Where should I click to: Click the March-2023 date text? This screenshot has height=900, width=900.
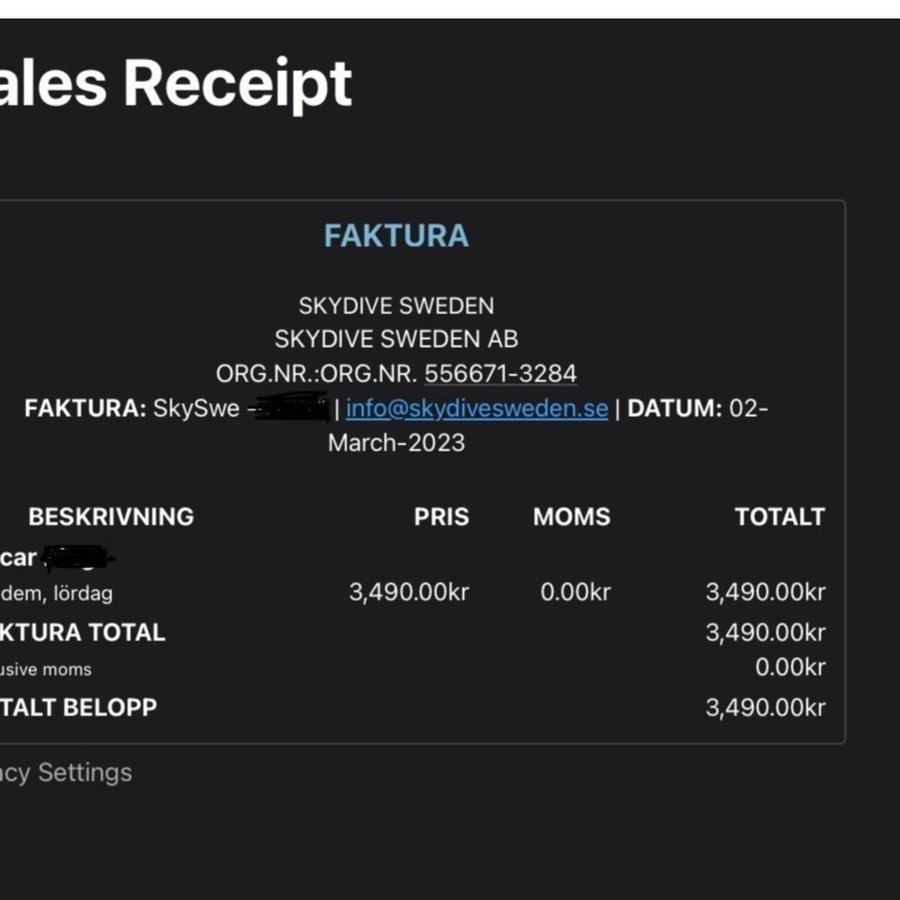click(x=397, y=443)
